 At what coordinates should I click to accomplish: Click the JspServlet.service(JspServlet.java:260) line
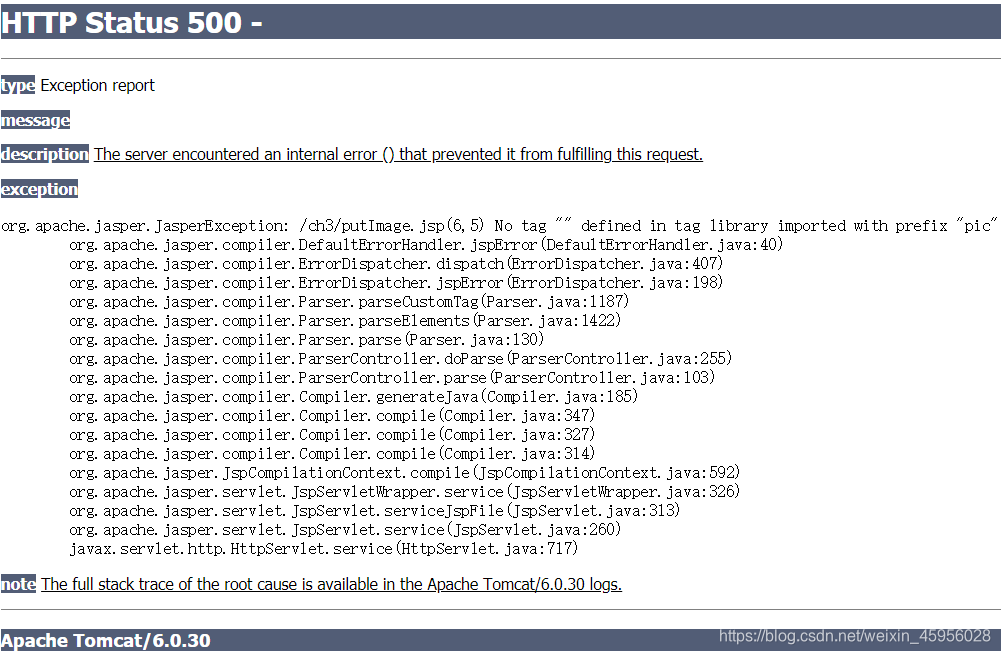click(x=345, y=529)
